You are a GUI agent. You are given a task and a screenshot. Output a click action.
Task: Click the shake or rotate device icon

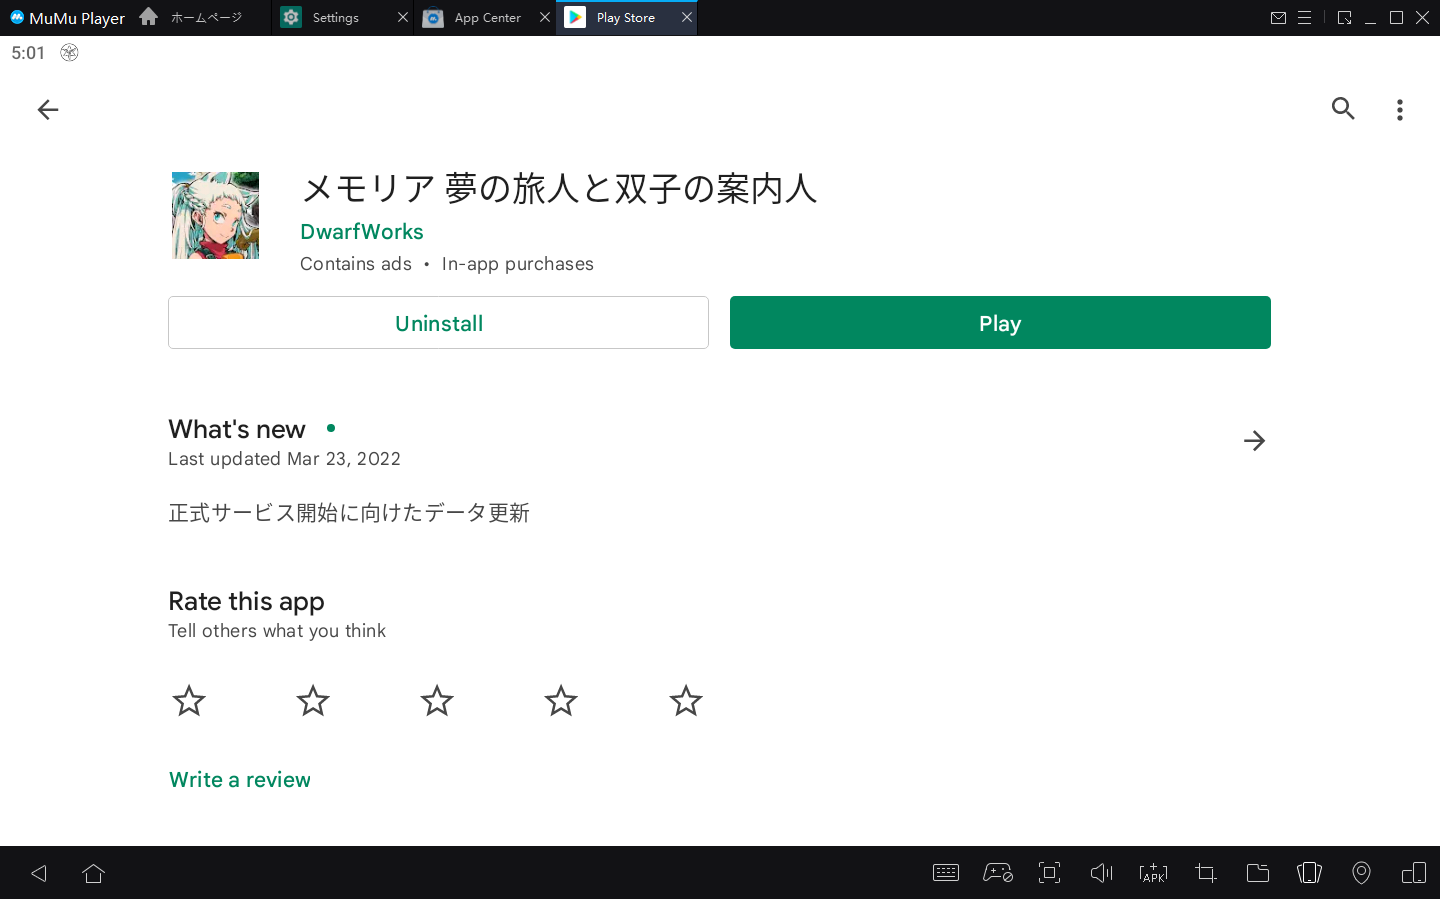click(x=1309, y=873)
